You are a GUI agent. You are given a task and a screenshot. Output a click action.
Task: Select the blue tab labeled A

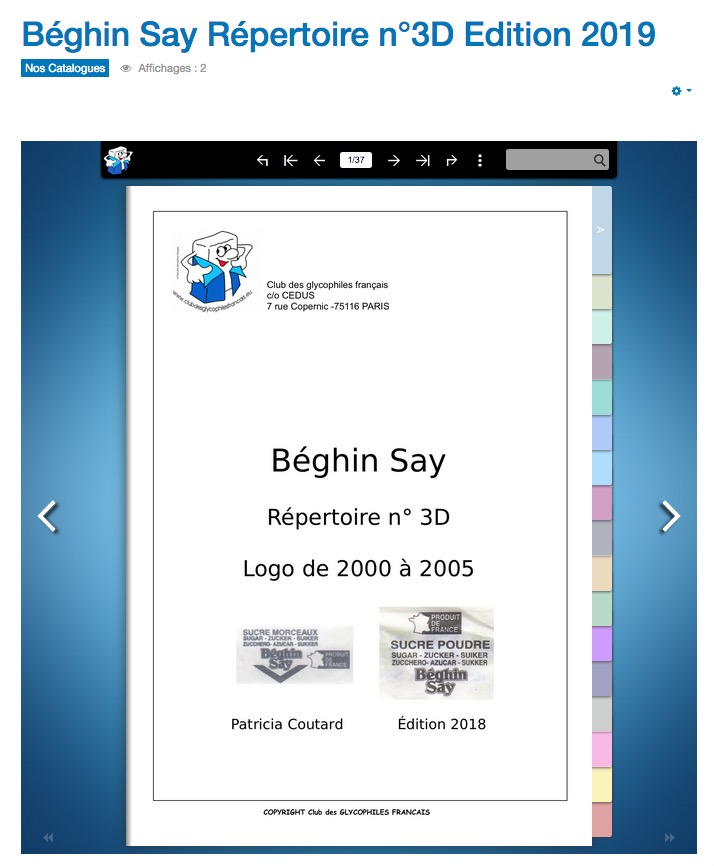(601, 230)
